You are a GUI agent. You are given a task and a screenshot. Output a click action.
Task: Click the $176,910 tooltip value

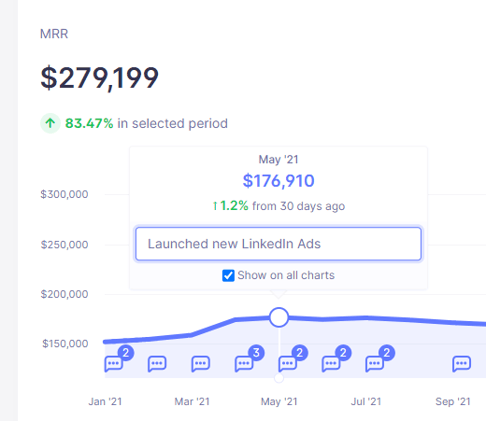point(278,181)
